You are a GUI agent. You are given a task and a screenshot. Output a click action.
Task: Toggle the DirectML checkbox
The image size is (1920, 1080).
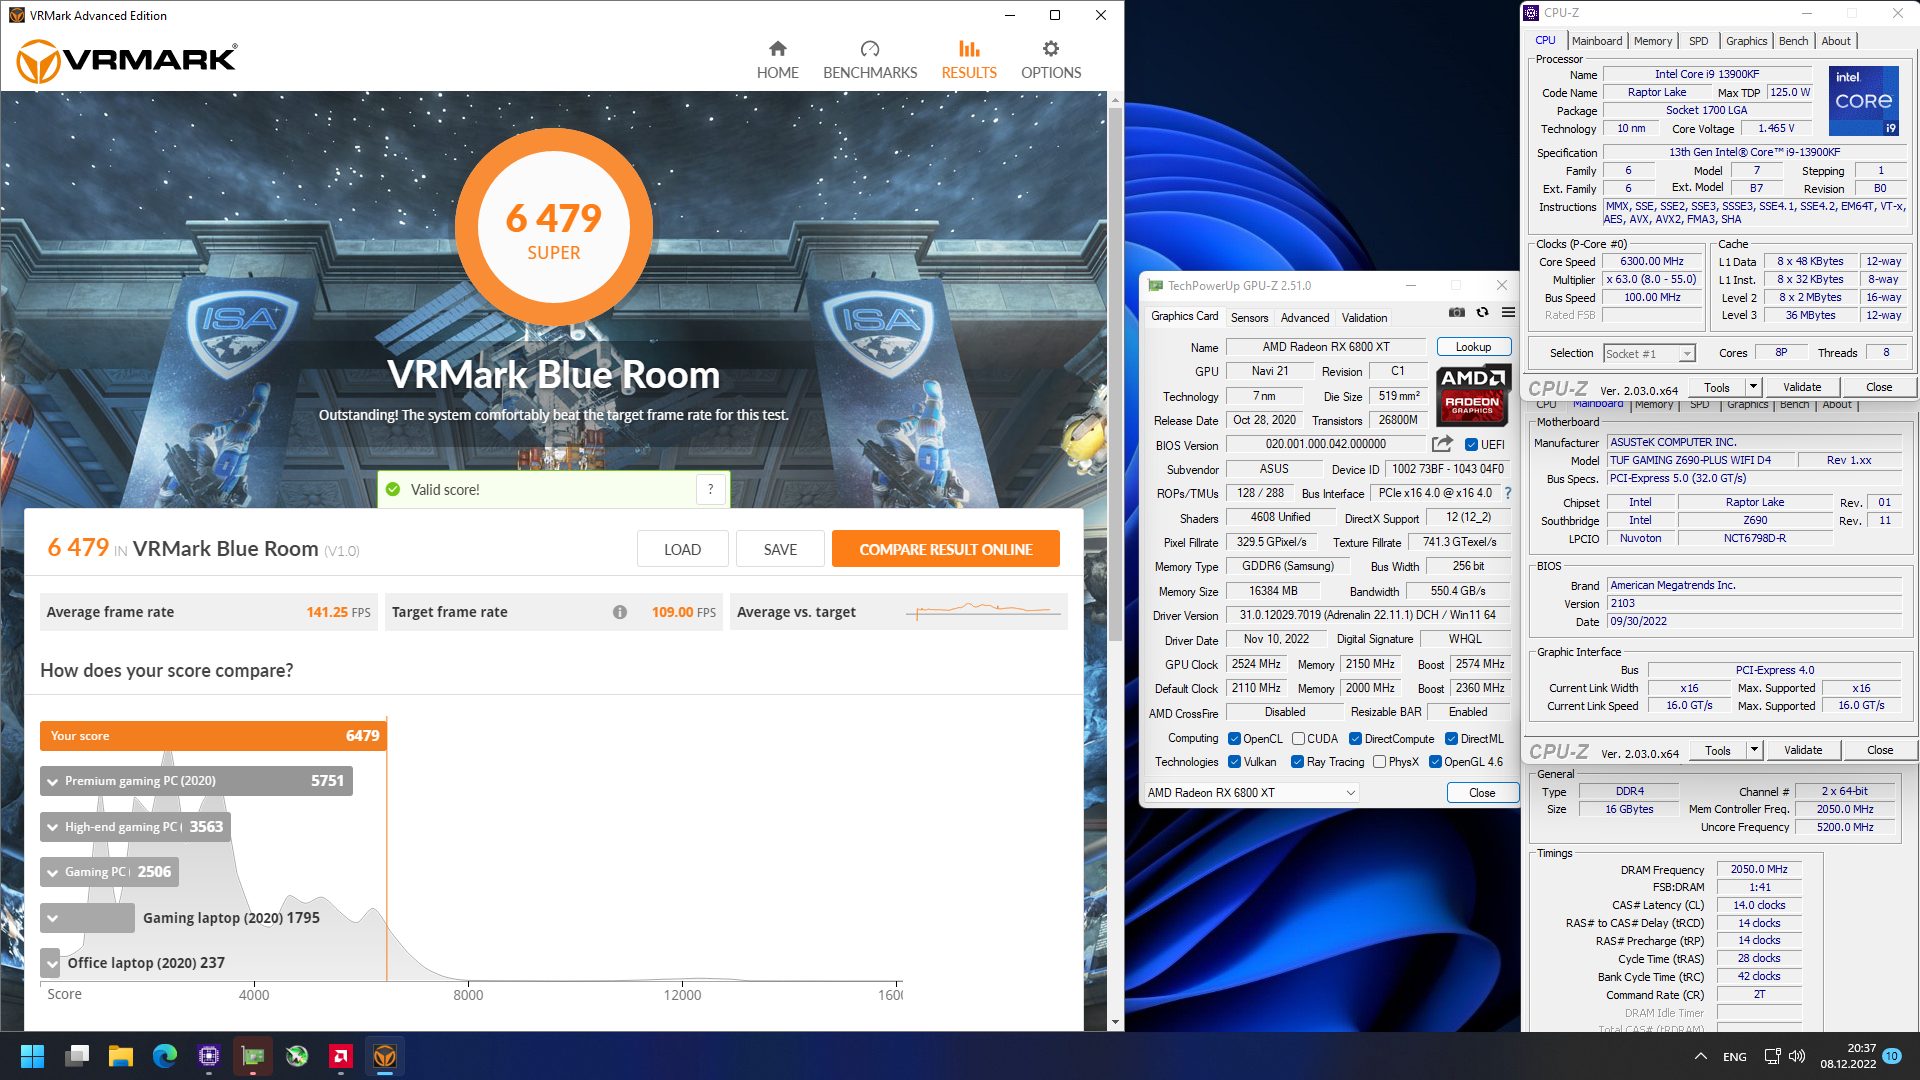(1451, 739)
